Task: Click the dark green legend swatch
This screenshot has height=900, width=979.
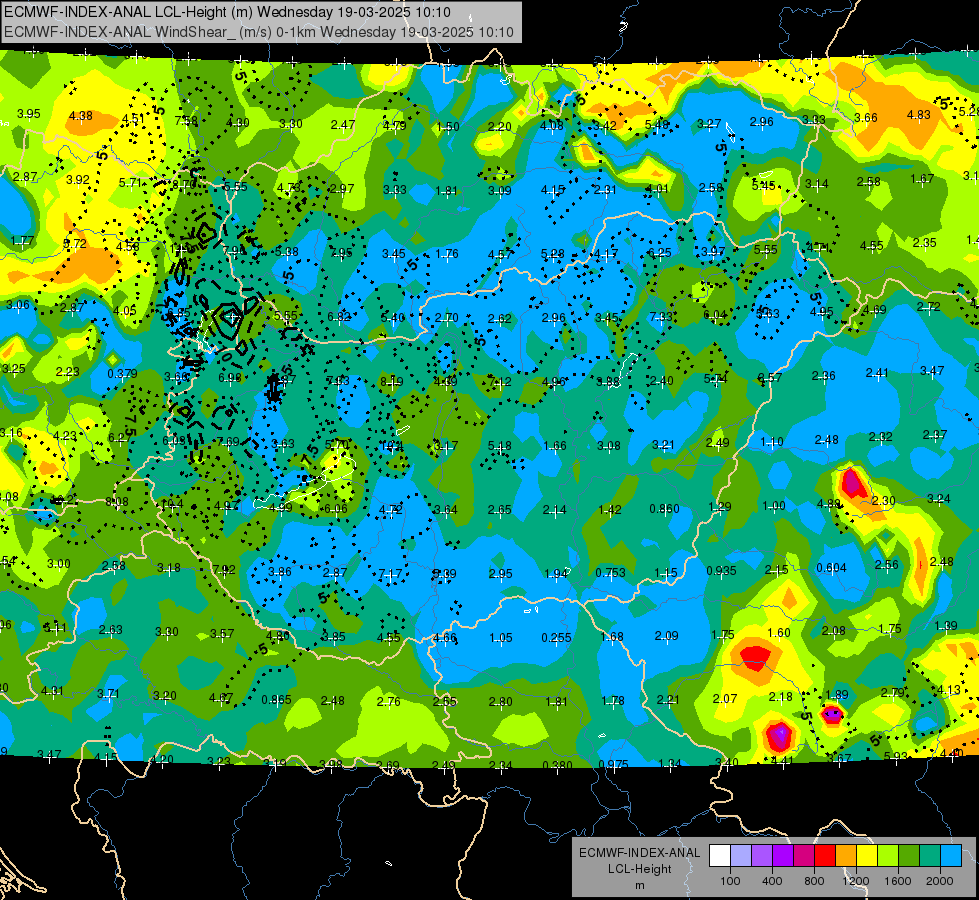Action: pos(909,856)
